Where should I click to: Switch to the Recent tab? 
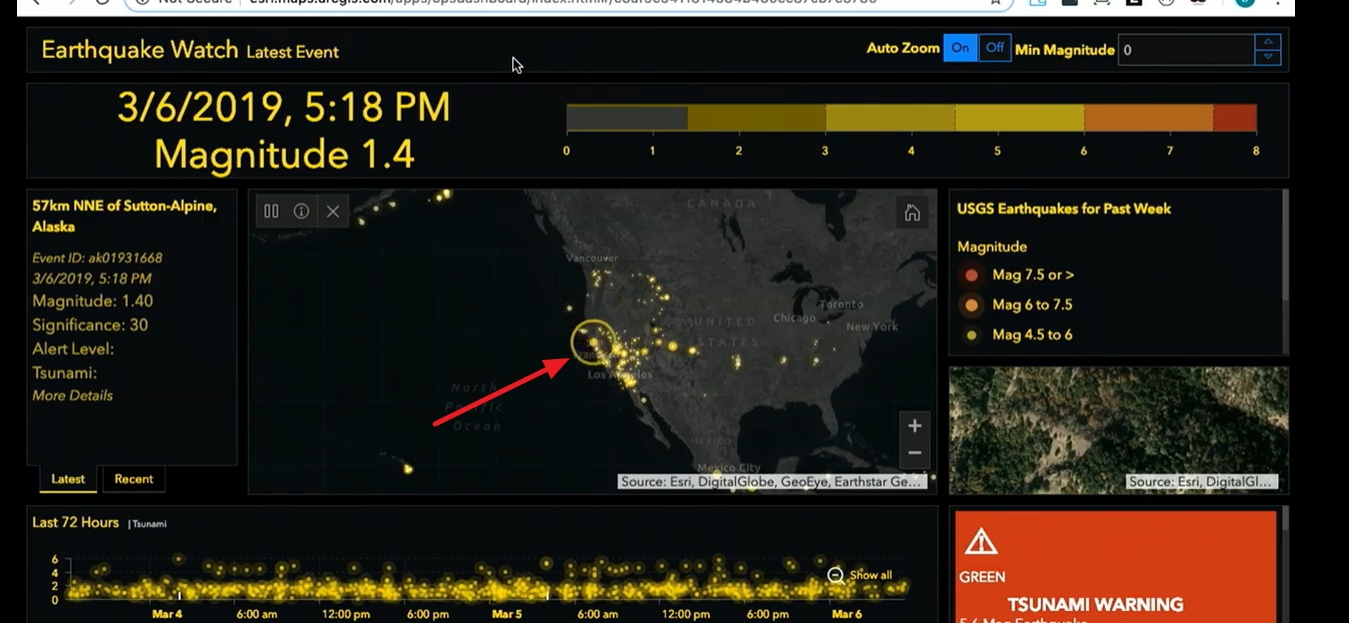(134, 479)
